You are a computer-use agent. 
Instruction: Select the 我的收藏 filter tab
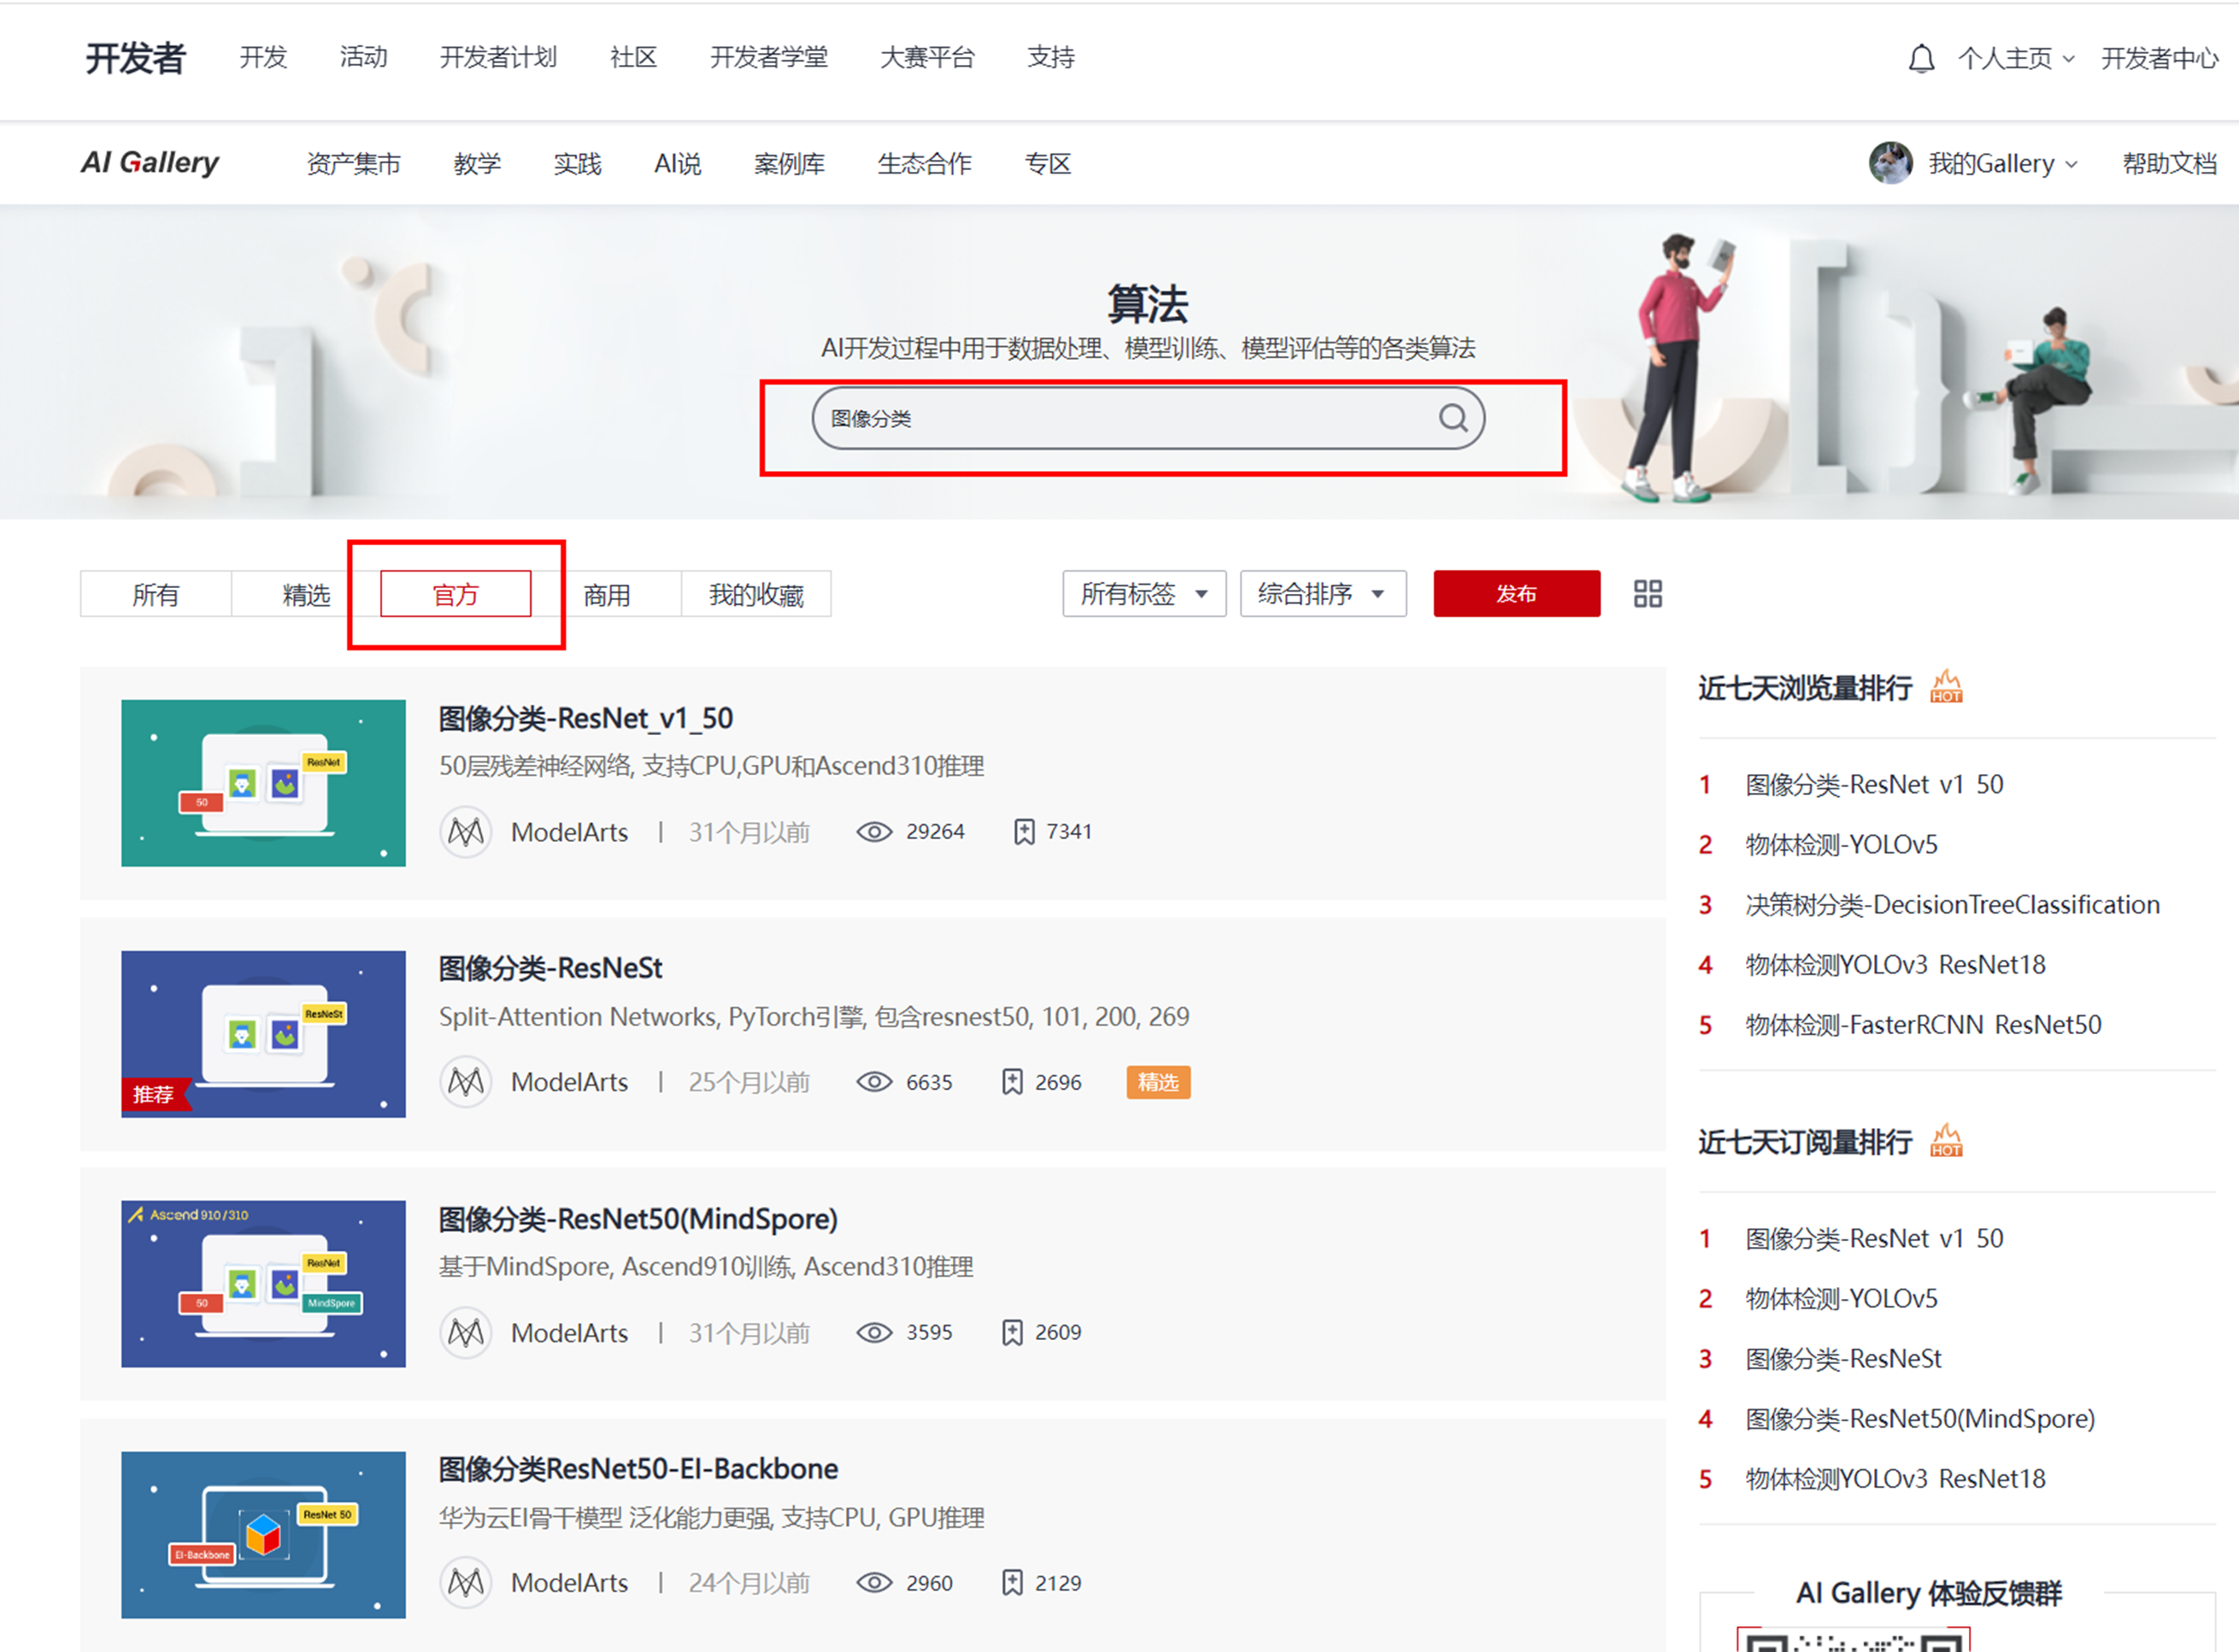[756, 595]
